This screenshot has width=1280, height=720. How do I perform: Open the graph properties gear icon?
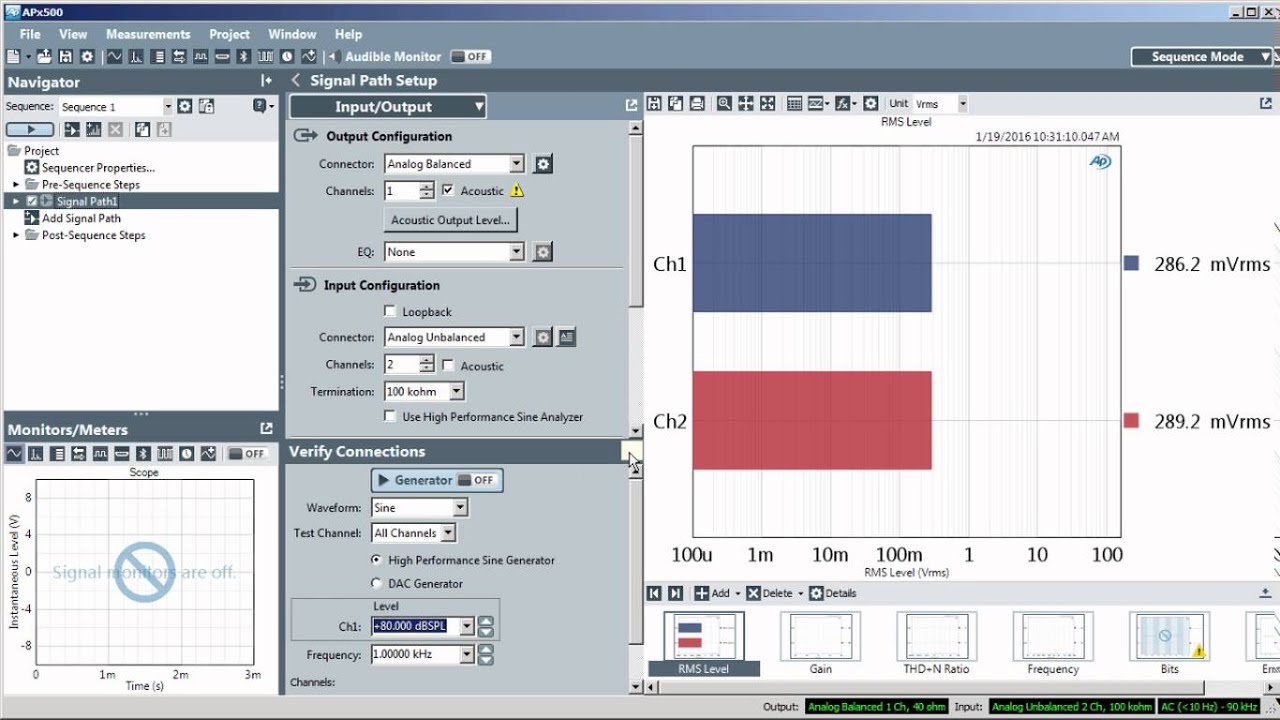(871, 103)
